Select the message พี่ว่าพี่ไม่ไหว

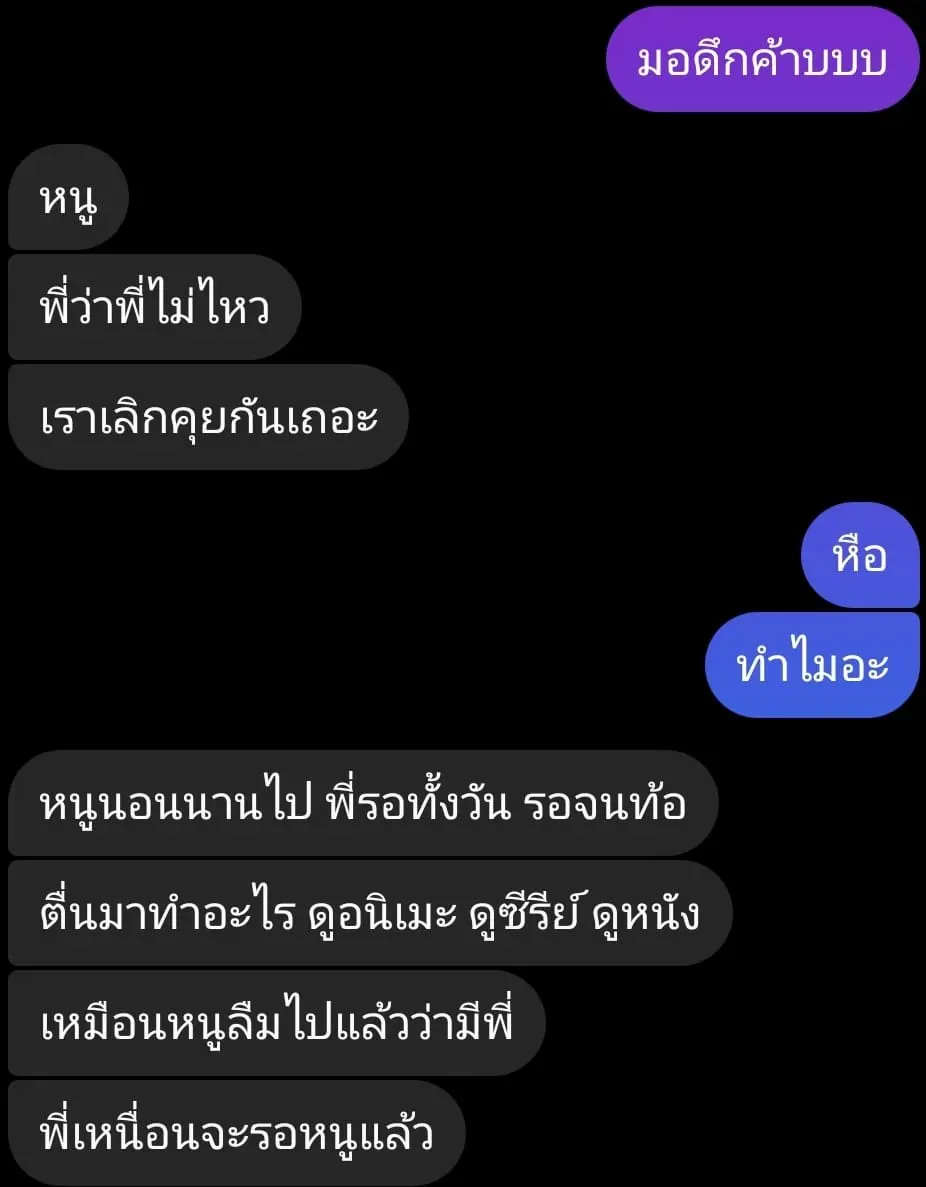[x=154, y=307]
